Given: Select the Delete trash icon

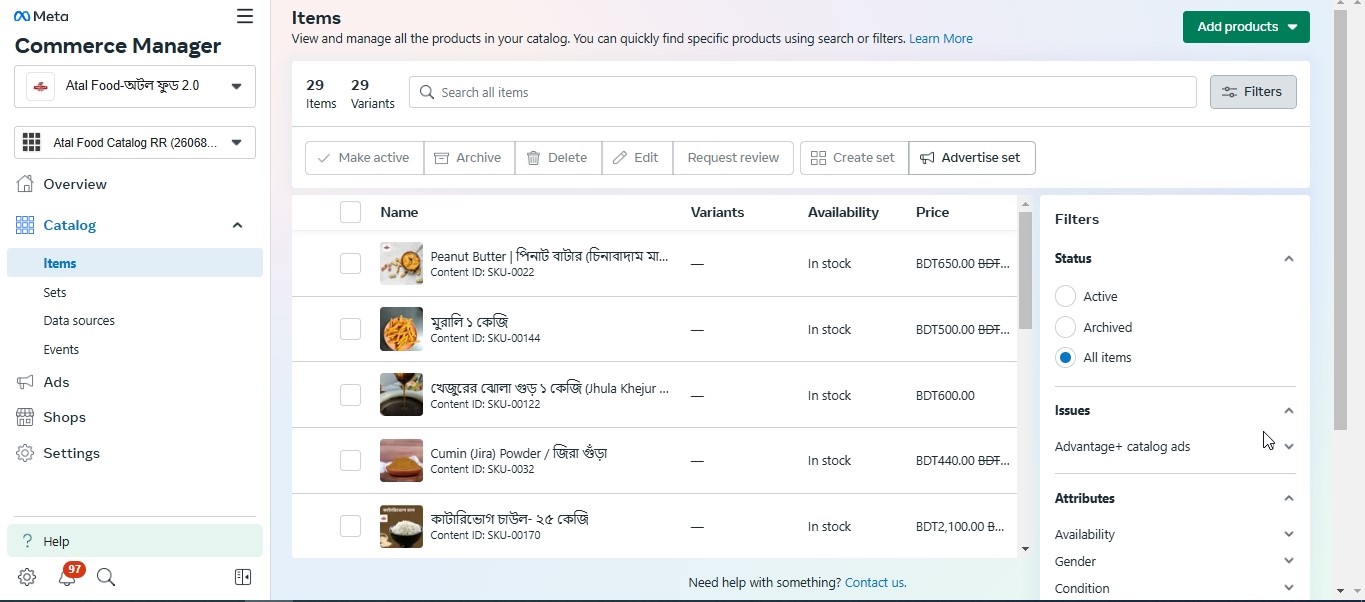Looking at the screenshot, I should pyautogui.click(x=534, y=157).
